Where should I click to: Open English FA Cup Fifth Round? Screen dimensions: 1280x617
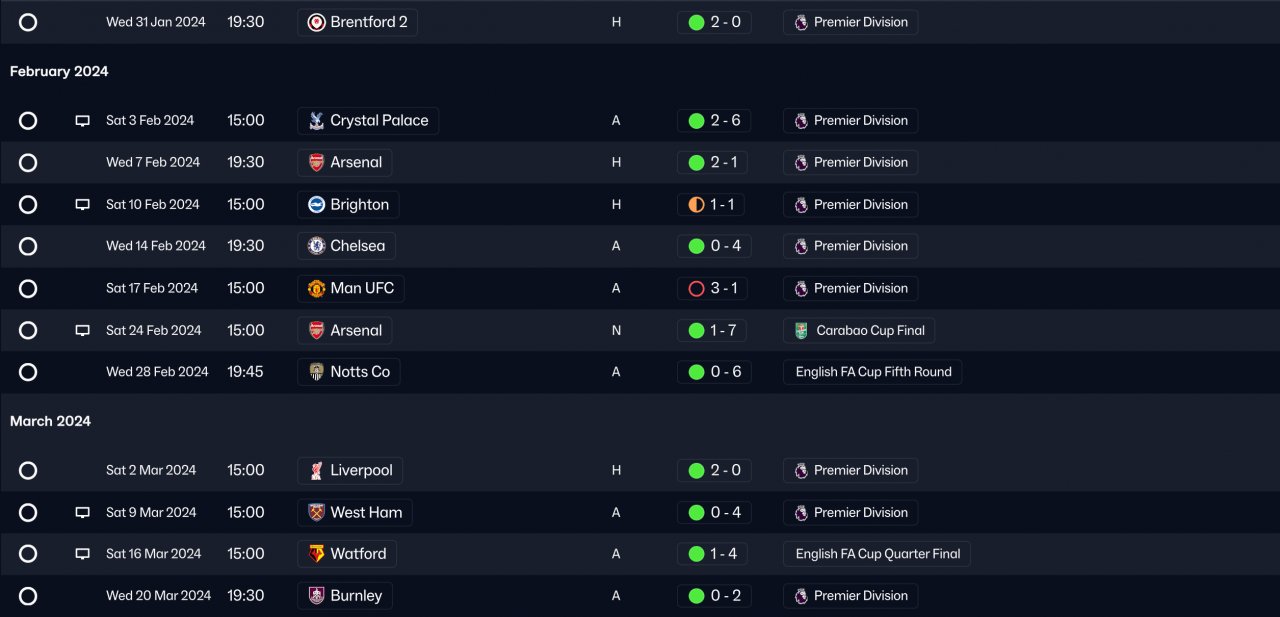click(873, 372)
